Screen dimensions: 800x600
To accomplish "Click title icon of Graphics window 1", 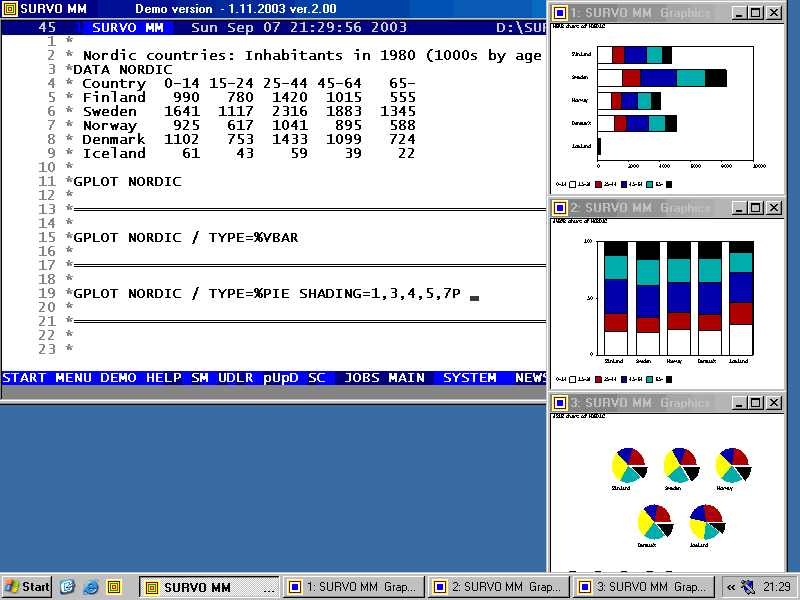I will [x=560, y=13].
